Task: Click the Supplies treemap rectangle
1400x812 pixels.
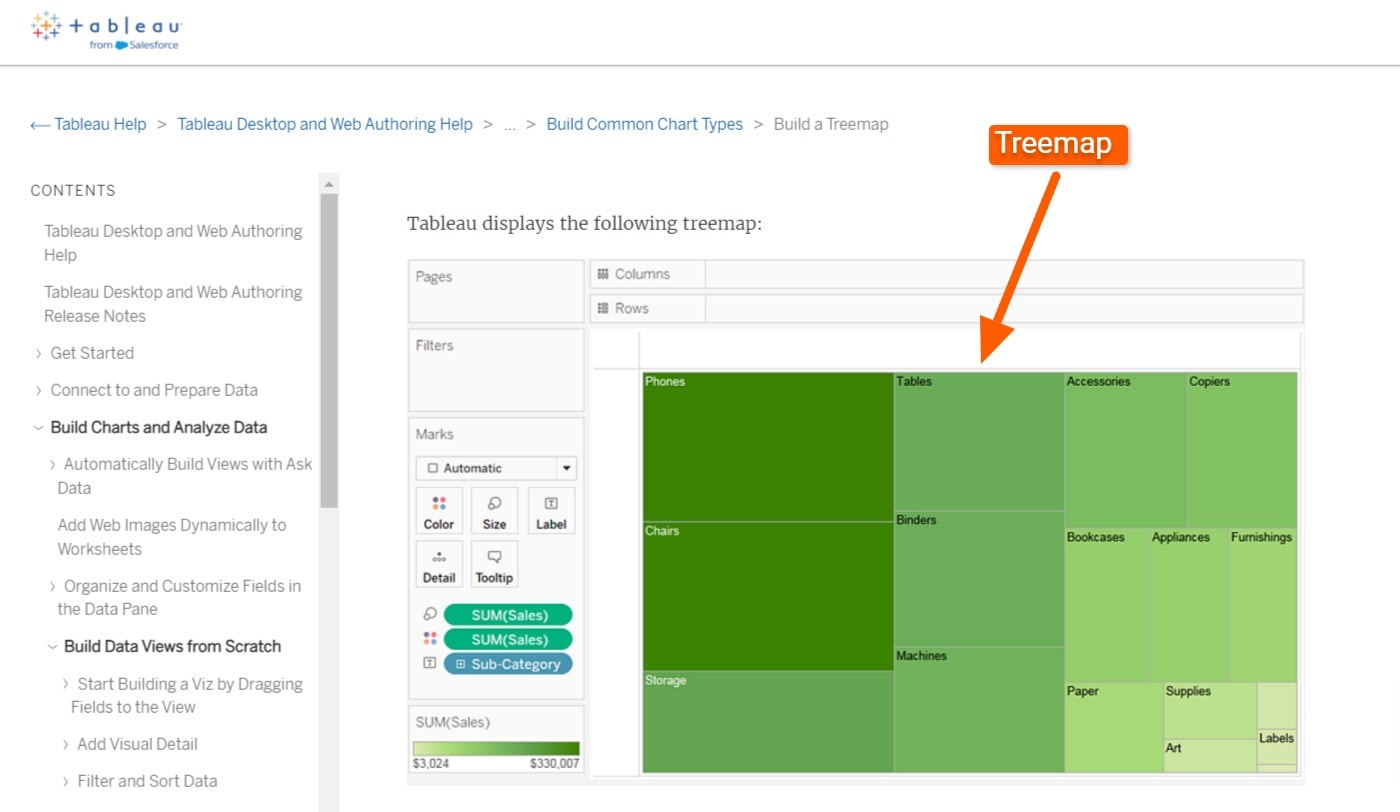Action: (x=1210, y=711)
